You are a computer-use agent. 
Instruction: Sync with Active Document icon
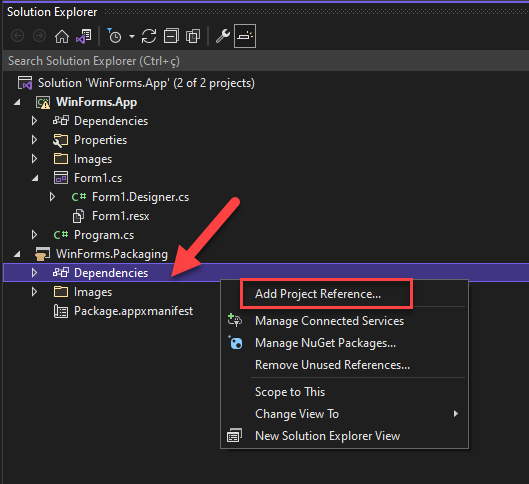point(149,36)
